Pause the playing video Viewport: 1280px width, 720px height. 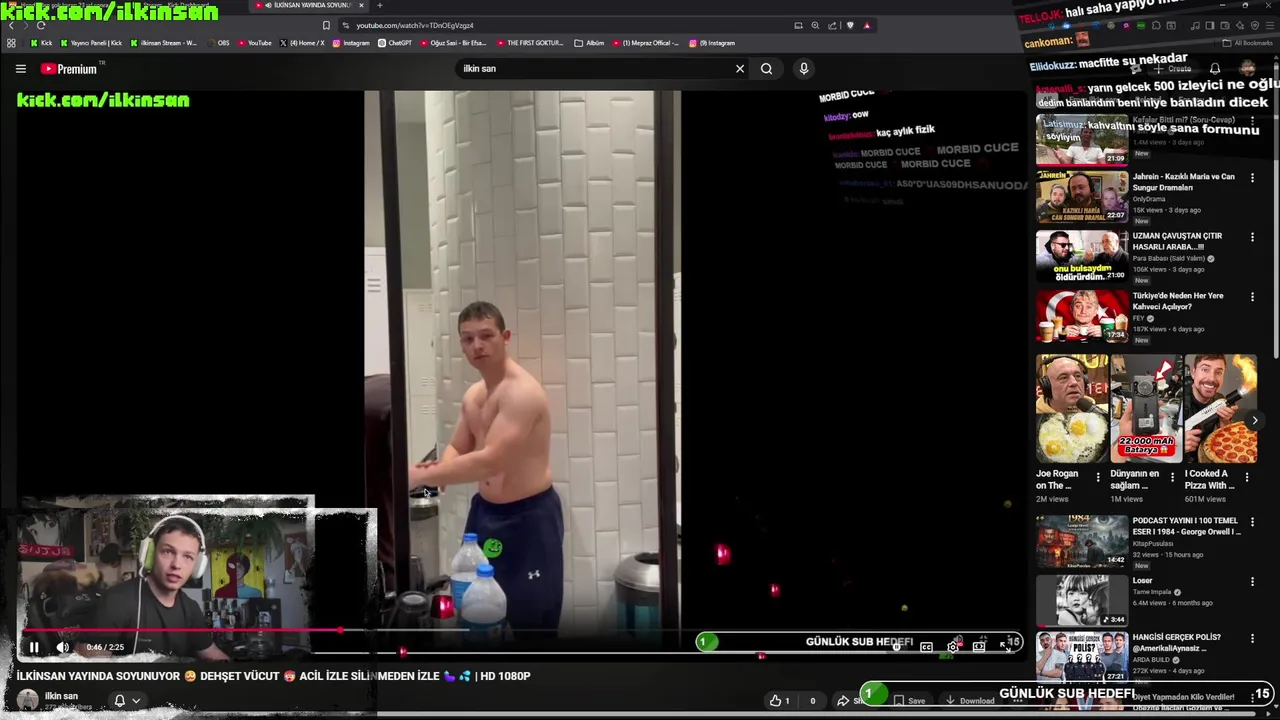click(34, 647)
